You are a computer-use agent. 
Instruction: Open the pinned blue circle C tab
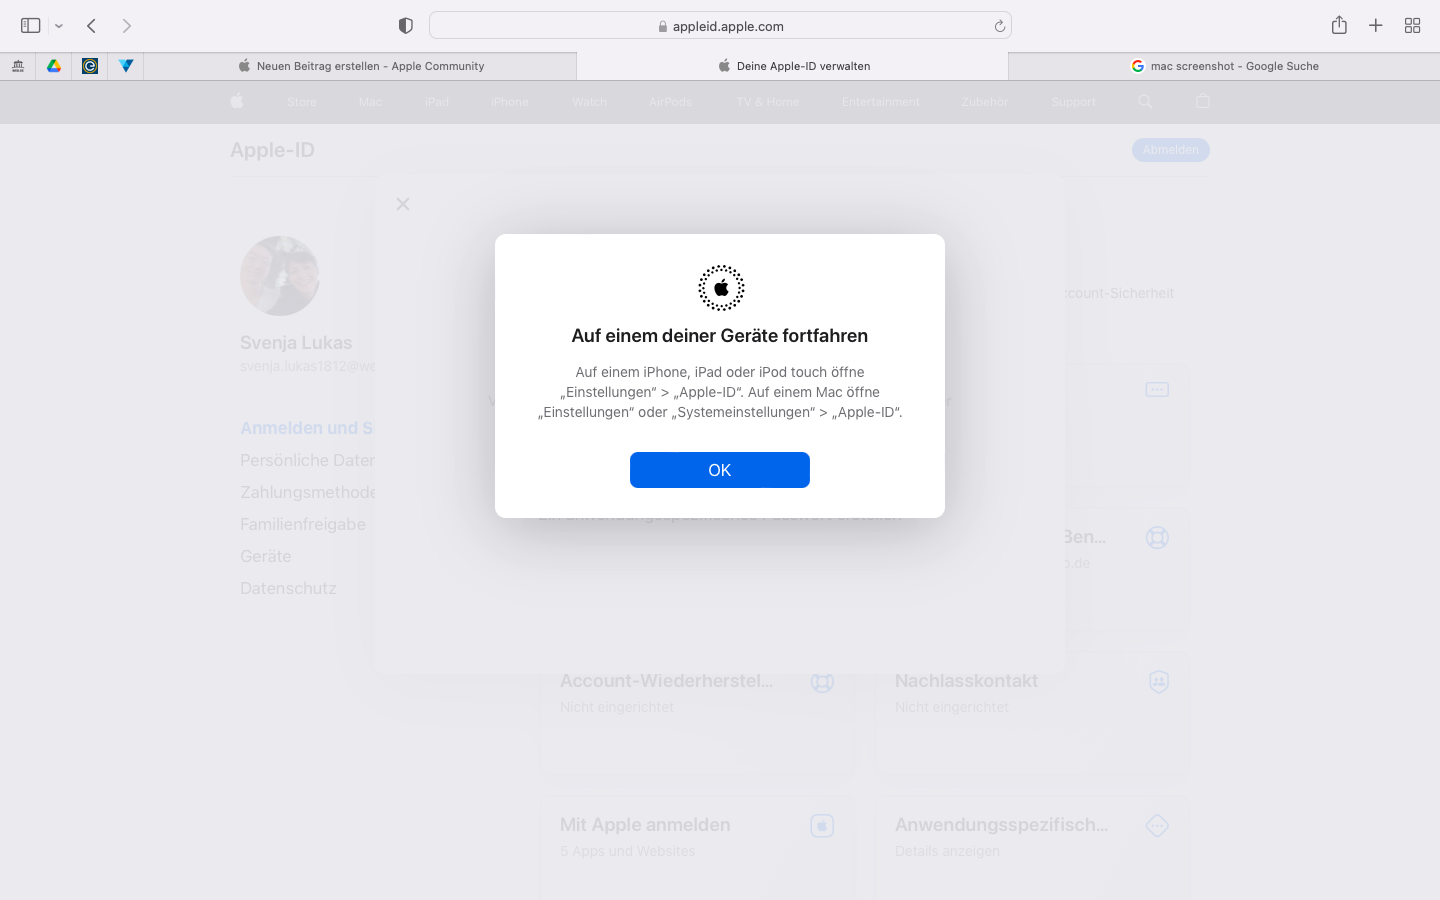[x=90, y=66]
